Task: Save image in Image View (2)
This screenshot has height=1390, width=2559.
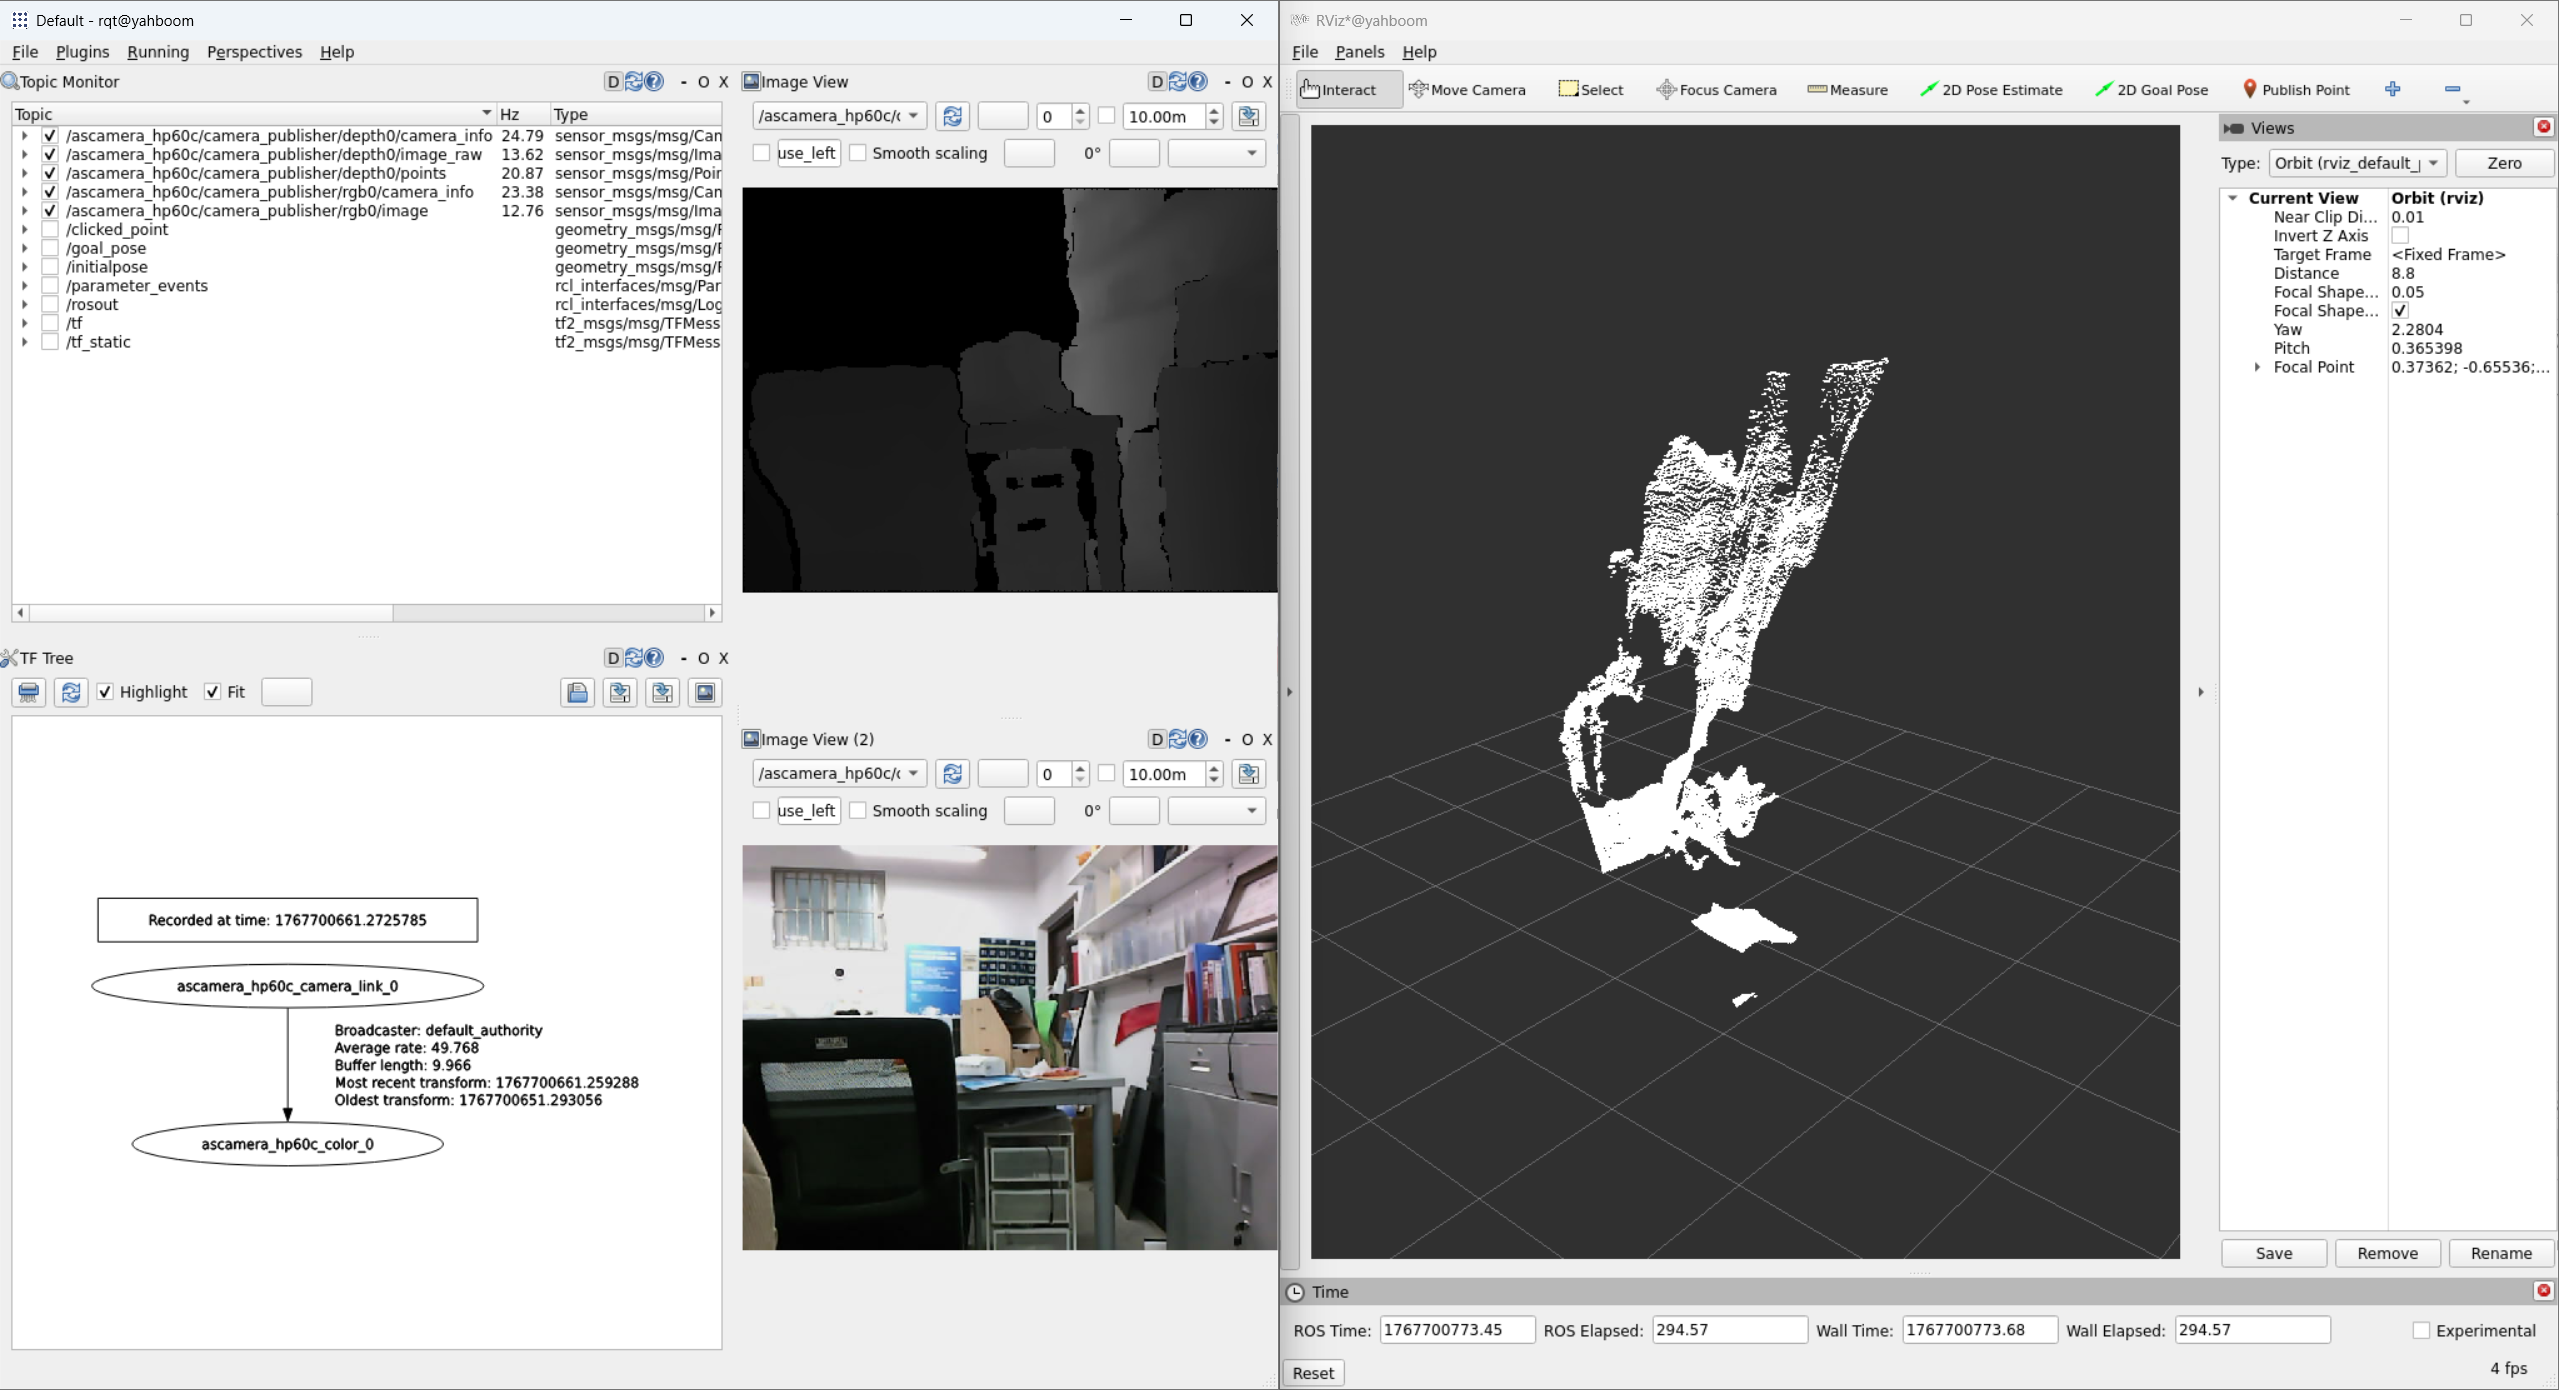Action: tap(1248, 774)
